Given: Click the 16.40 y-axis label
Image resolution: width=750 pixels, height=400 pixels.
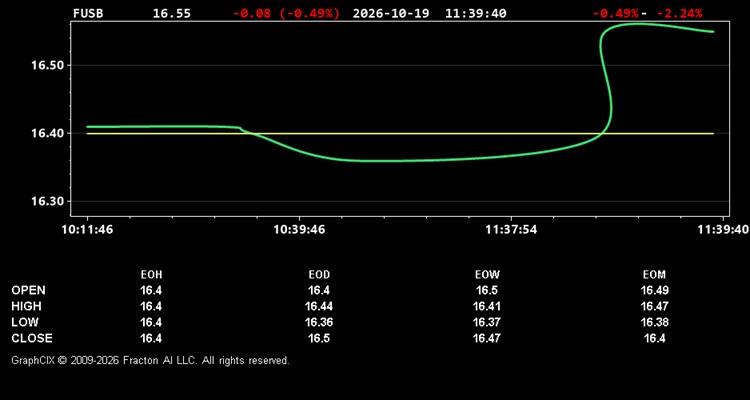Looking at the screenshot, I should pos(47,133).
